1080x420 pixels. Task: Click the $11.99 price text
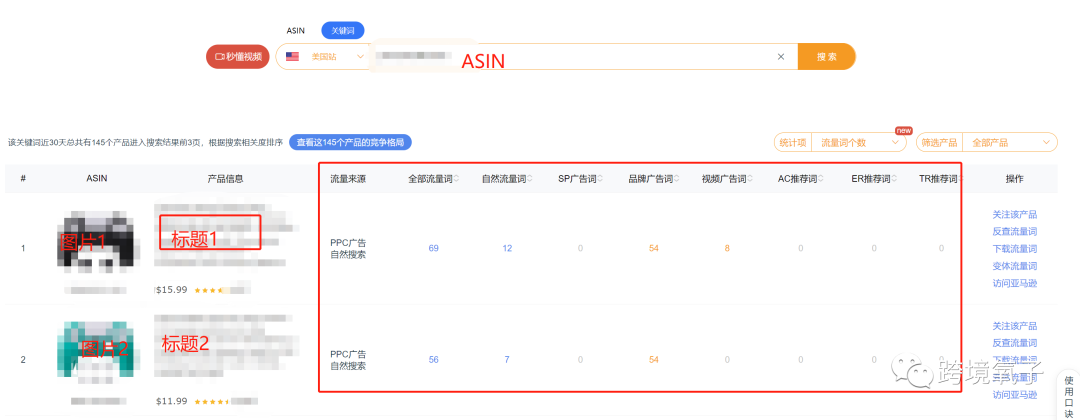click(172, 401)
